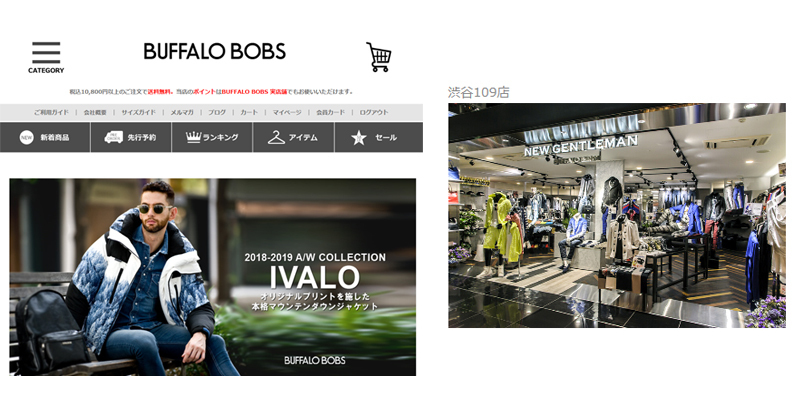800x412 pixels.
Task: Click the hanger item icon
Action: 276,137
